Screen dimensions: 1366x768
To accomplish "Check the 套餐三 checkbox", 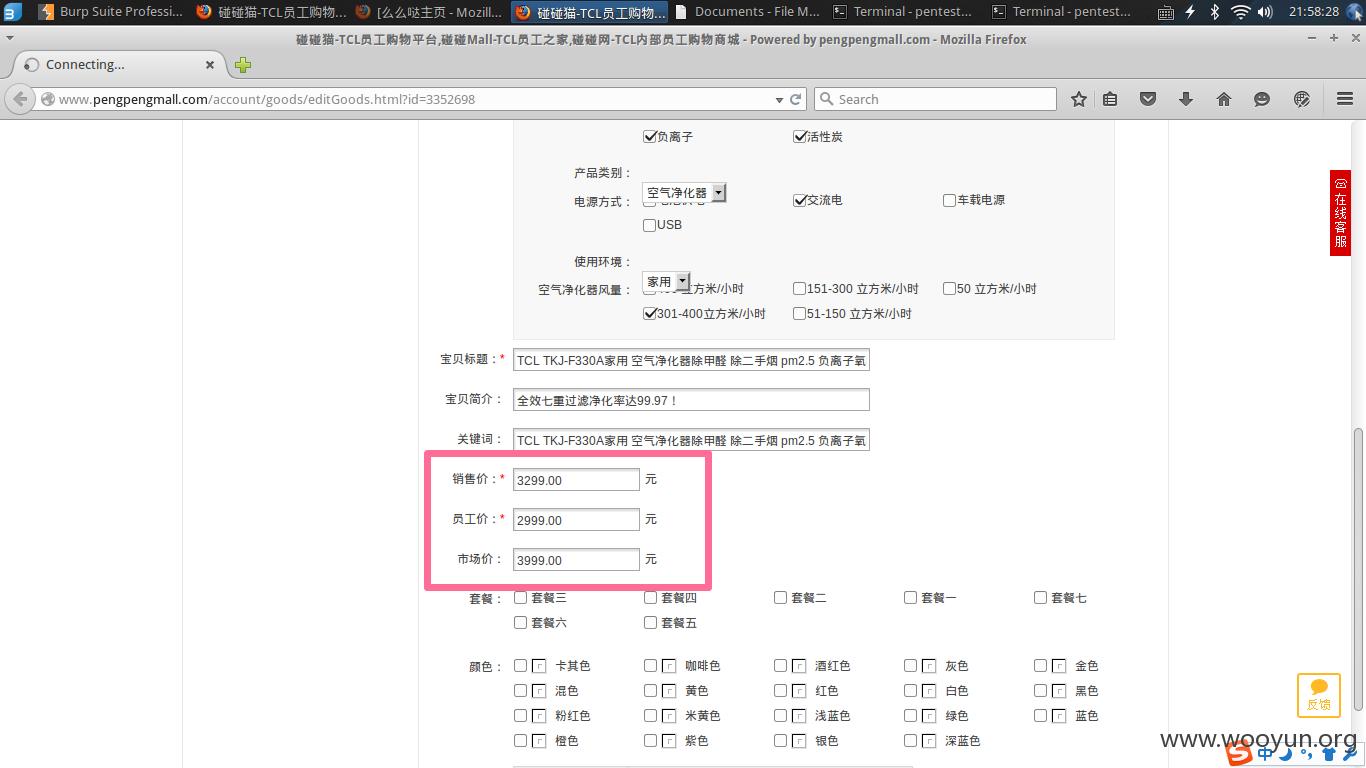I will coord(520,597).
